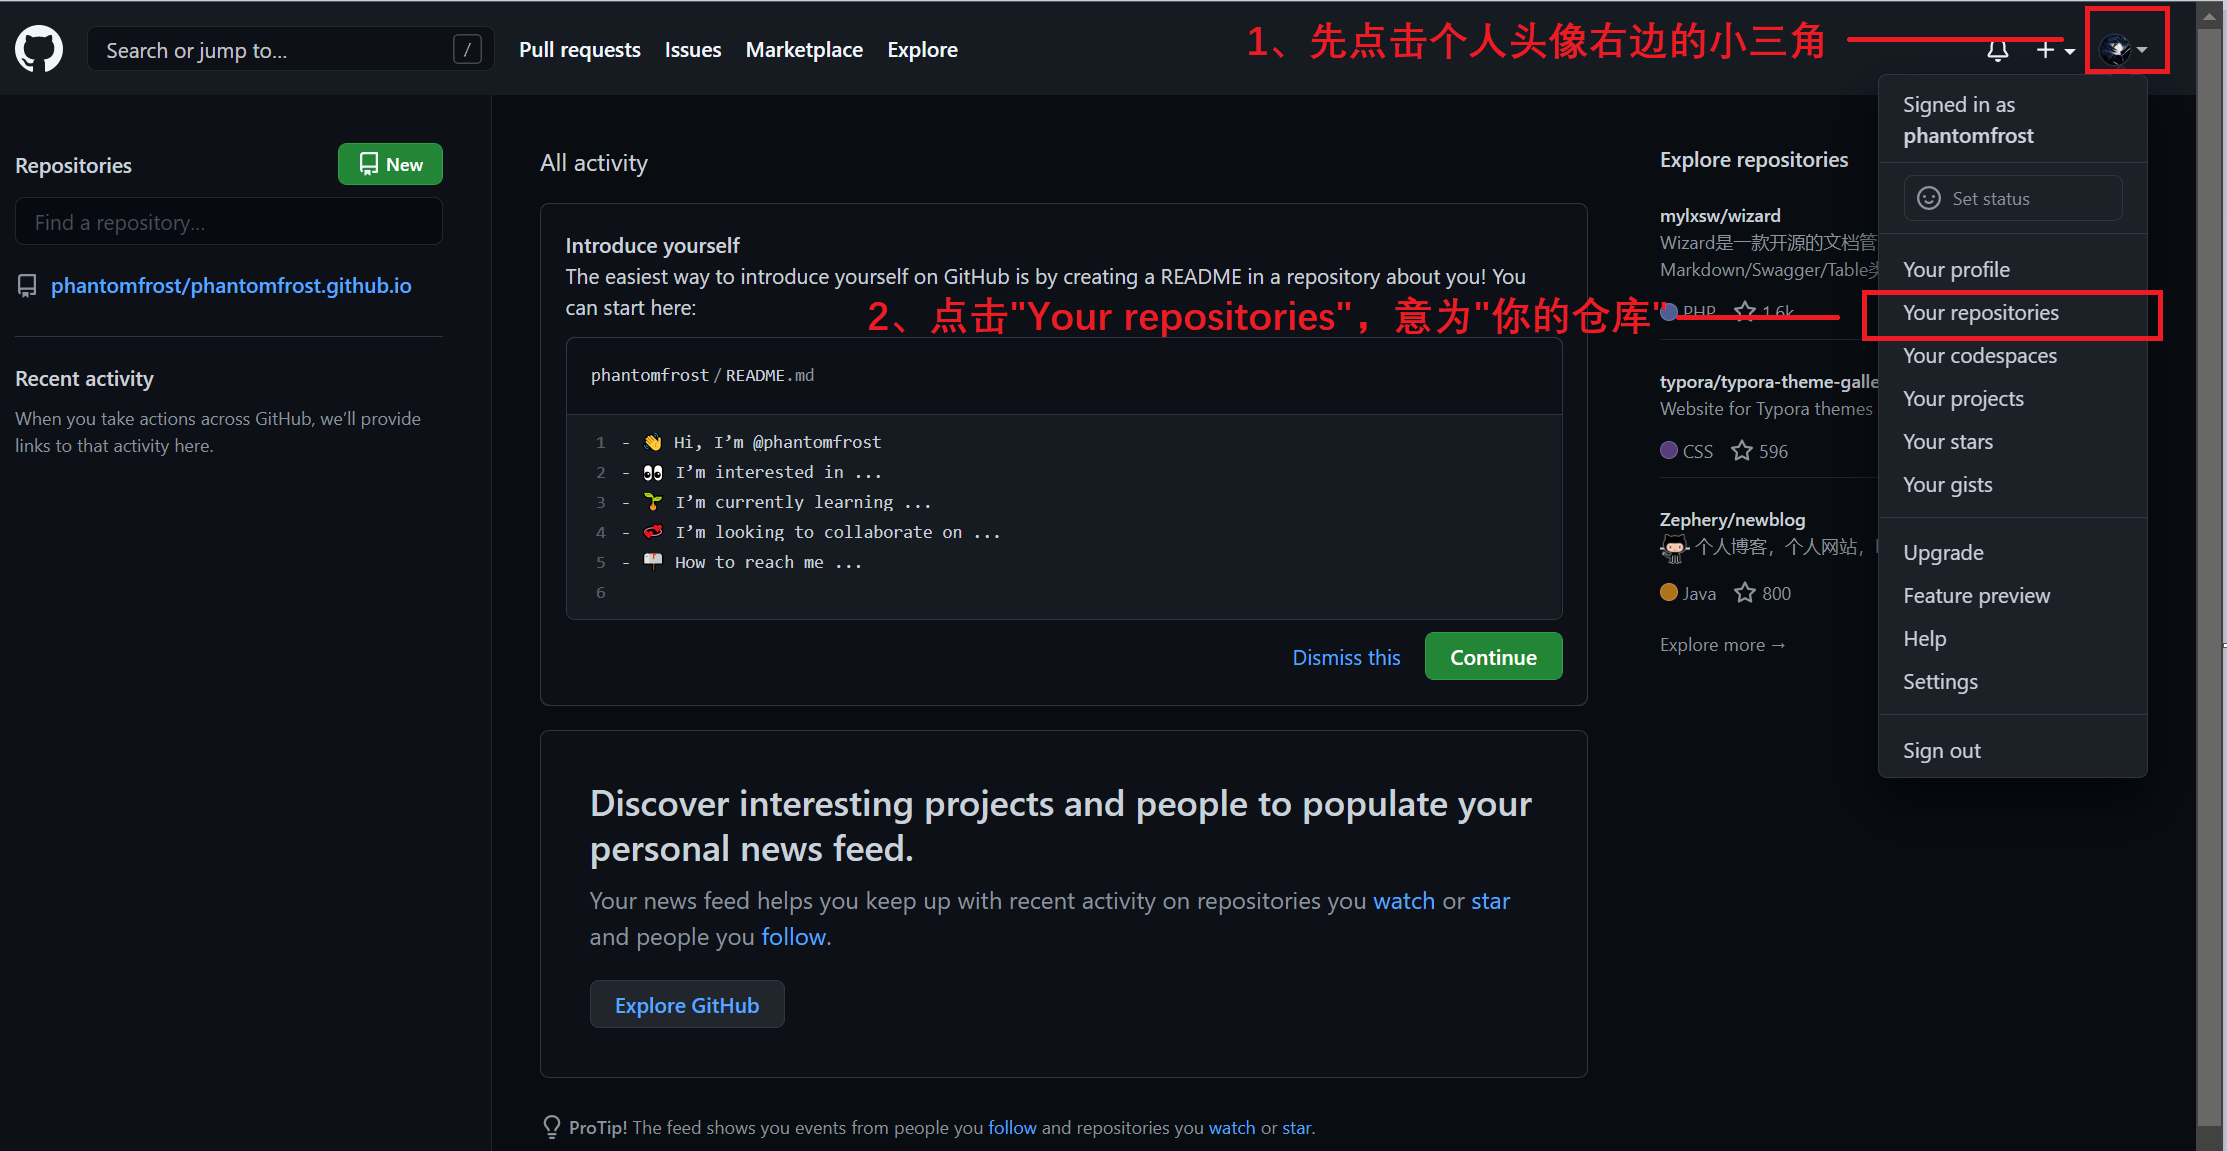Screen dimensions: 2227x1151
Task: Click the star icon showing 1.6k
Action: [1745, 311]
